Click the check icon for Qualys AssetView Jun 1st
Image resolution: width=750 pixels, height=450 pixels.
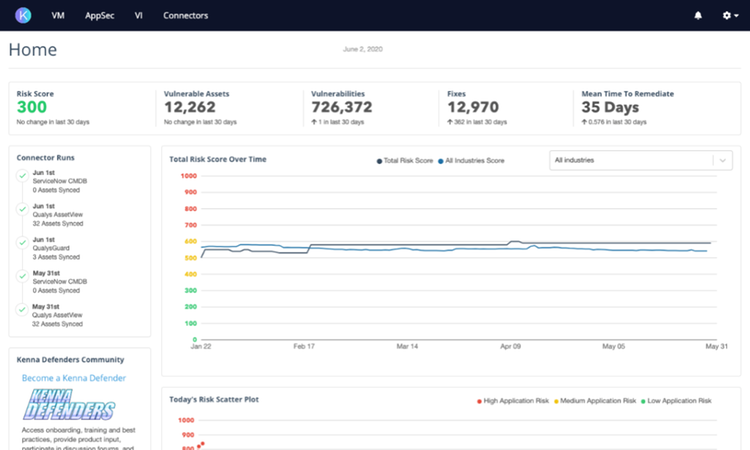coord(22,209)
